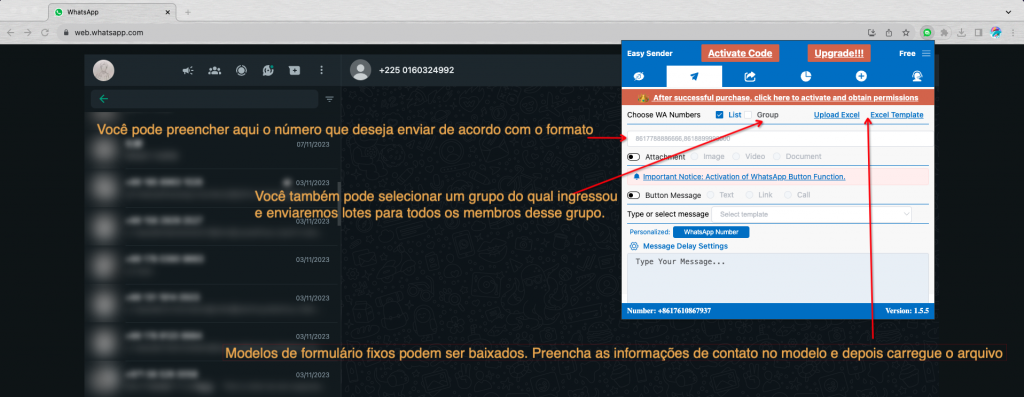
Task: Insert the WhatsApp Number personalization tag
Action: [x=711, y=232]
